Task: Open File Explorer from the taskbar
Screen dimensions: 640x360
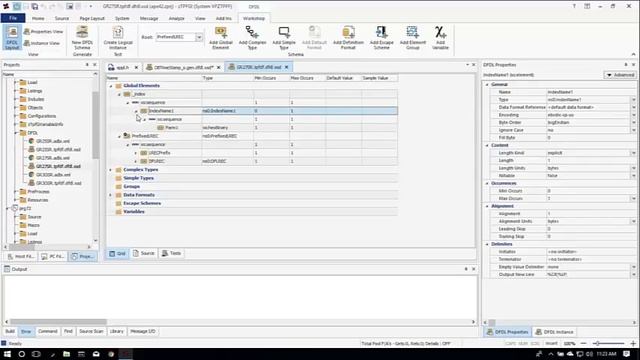Action: (x=66, y=354)
